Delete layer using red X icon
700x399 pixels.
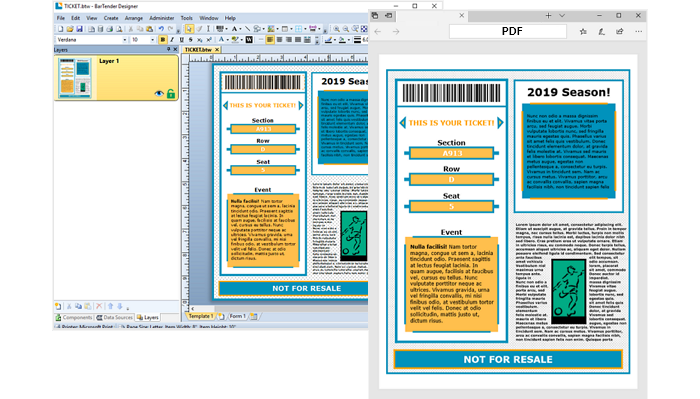(99, 306)
